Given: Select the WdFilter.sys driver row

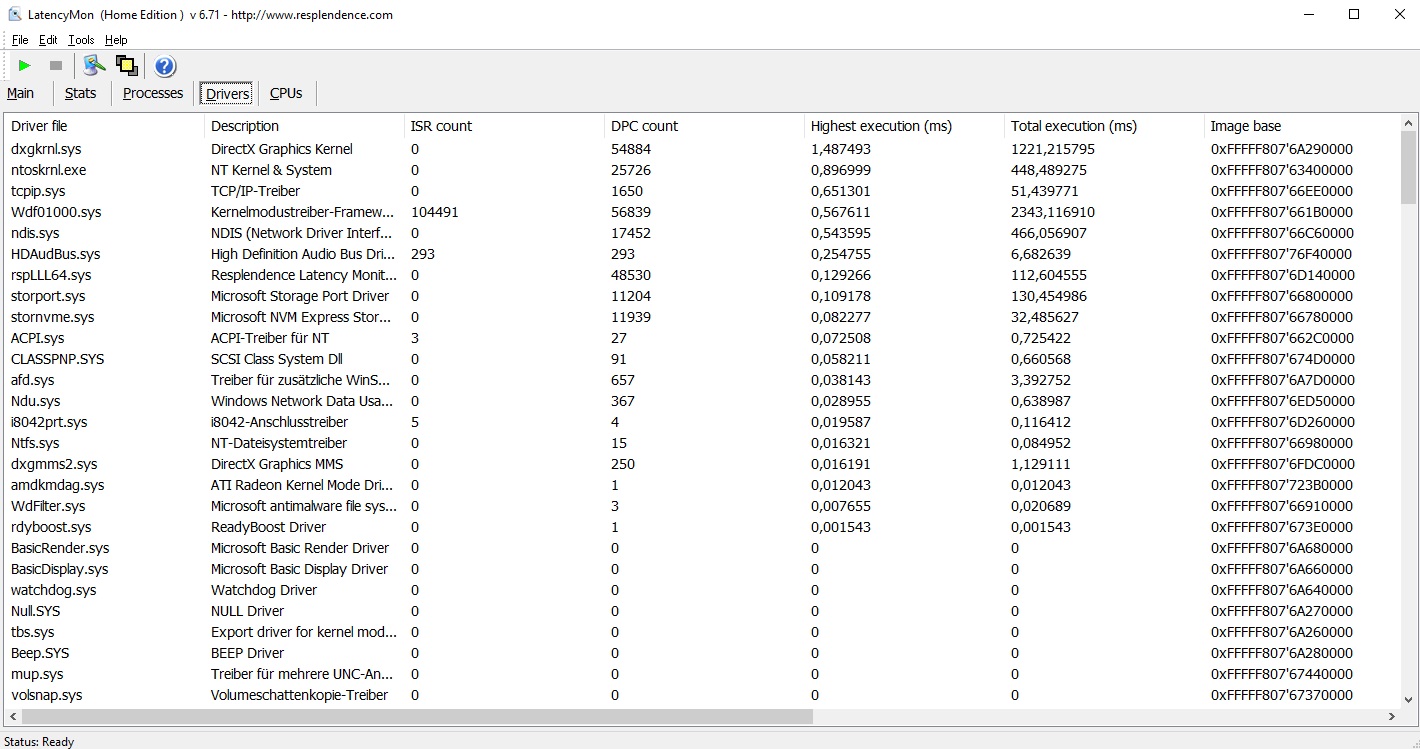Looking at the screenshot, I should tap(702, 506).
